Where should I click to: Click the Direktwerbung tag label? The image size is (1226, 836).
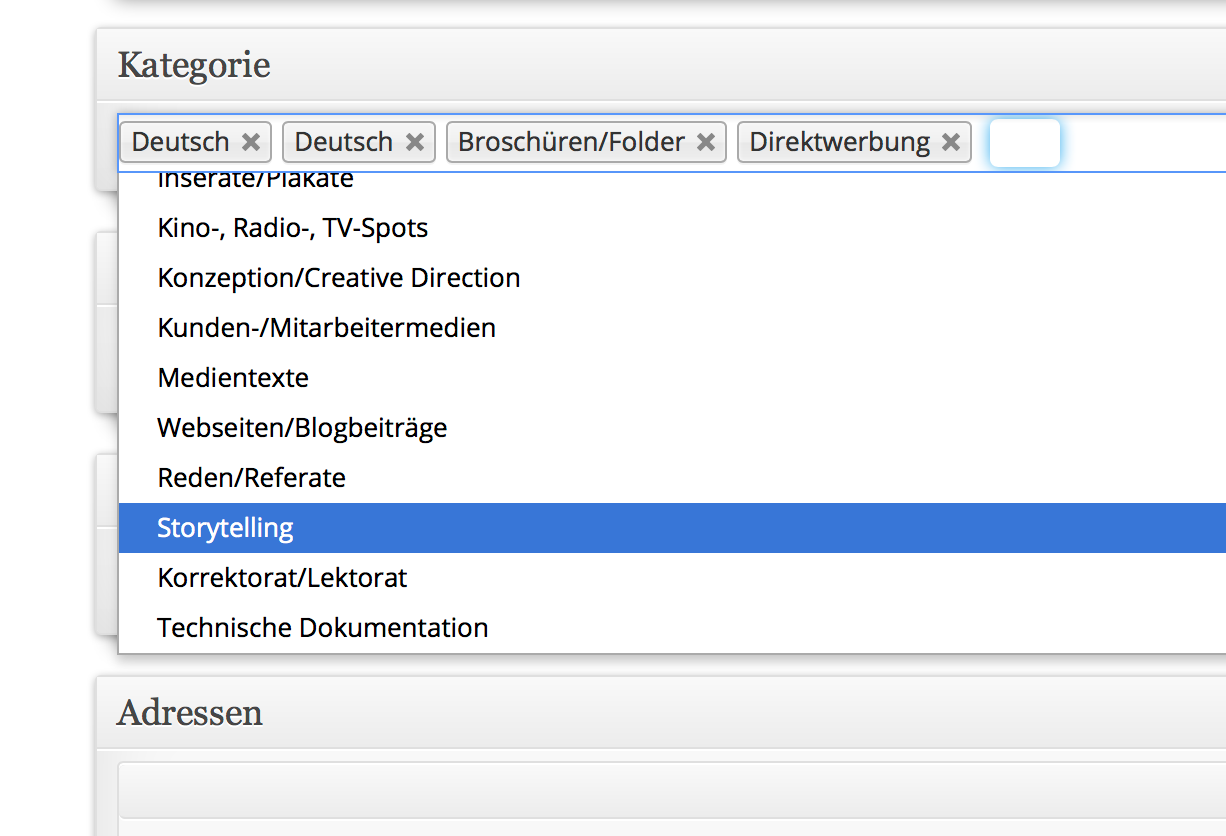pyautogui.click(x=839, y=142)
